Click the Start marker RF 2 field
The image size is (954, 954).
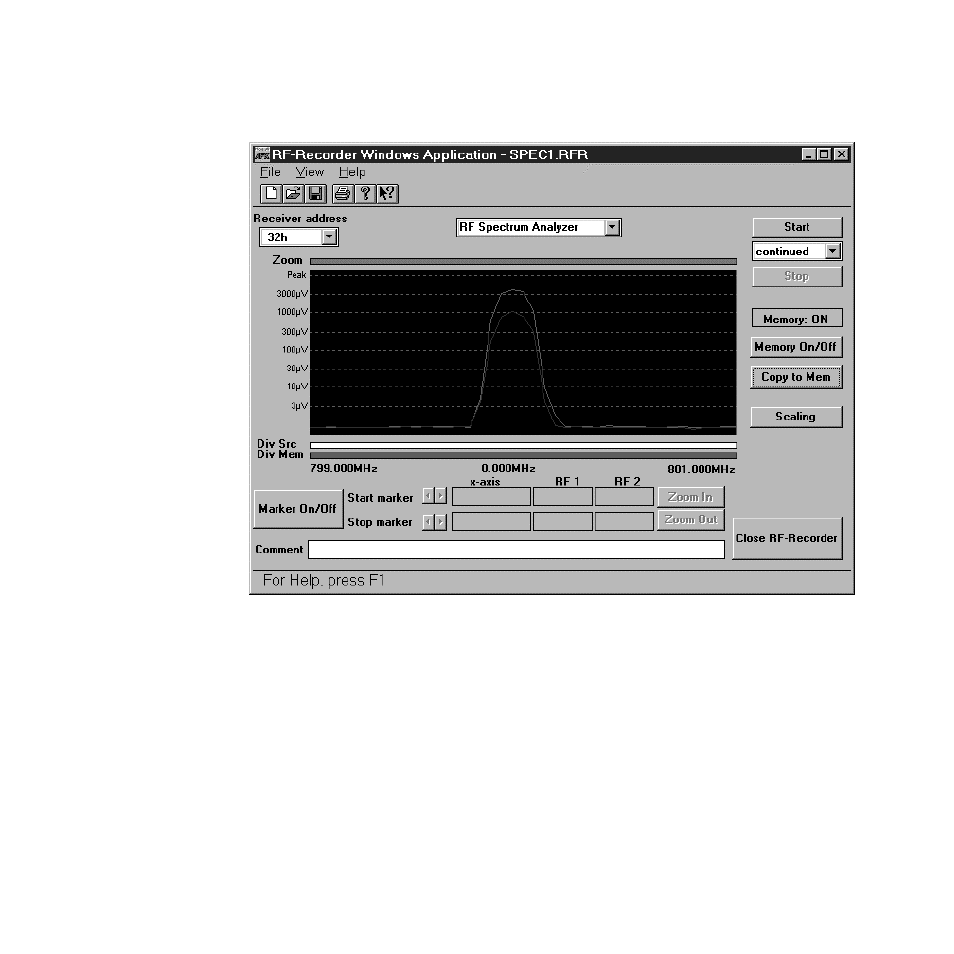point(624,496)
